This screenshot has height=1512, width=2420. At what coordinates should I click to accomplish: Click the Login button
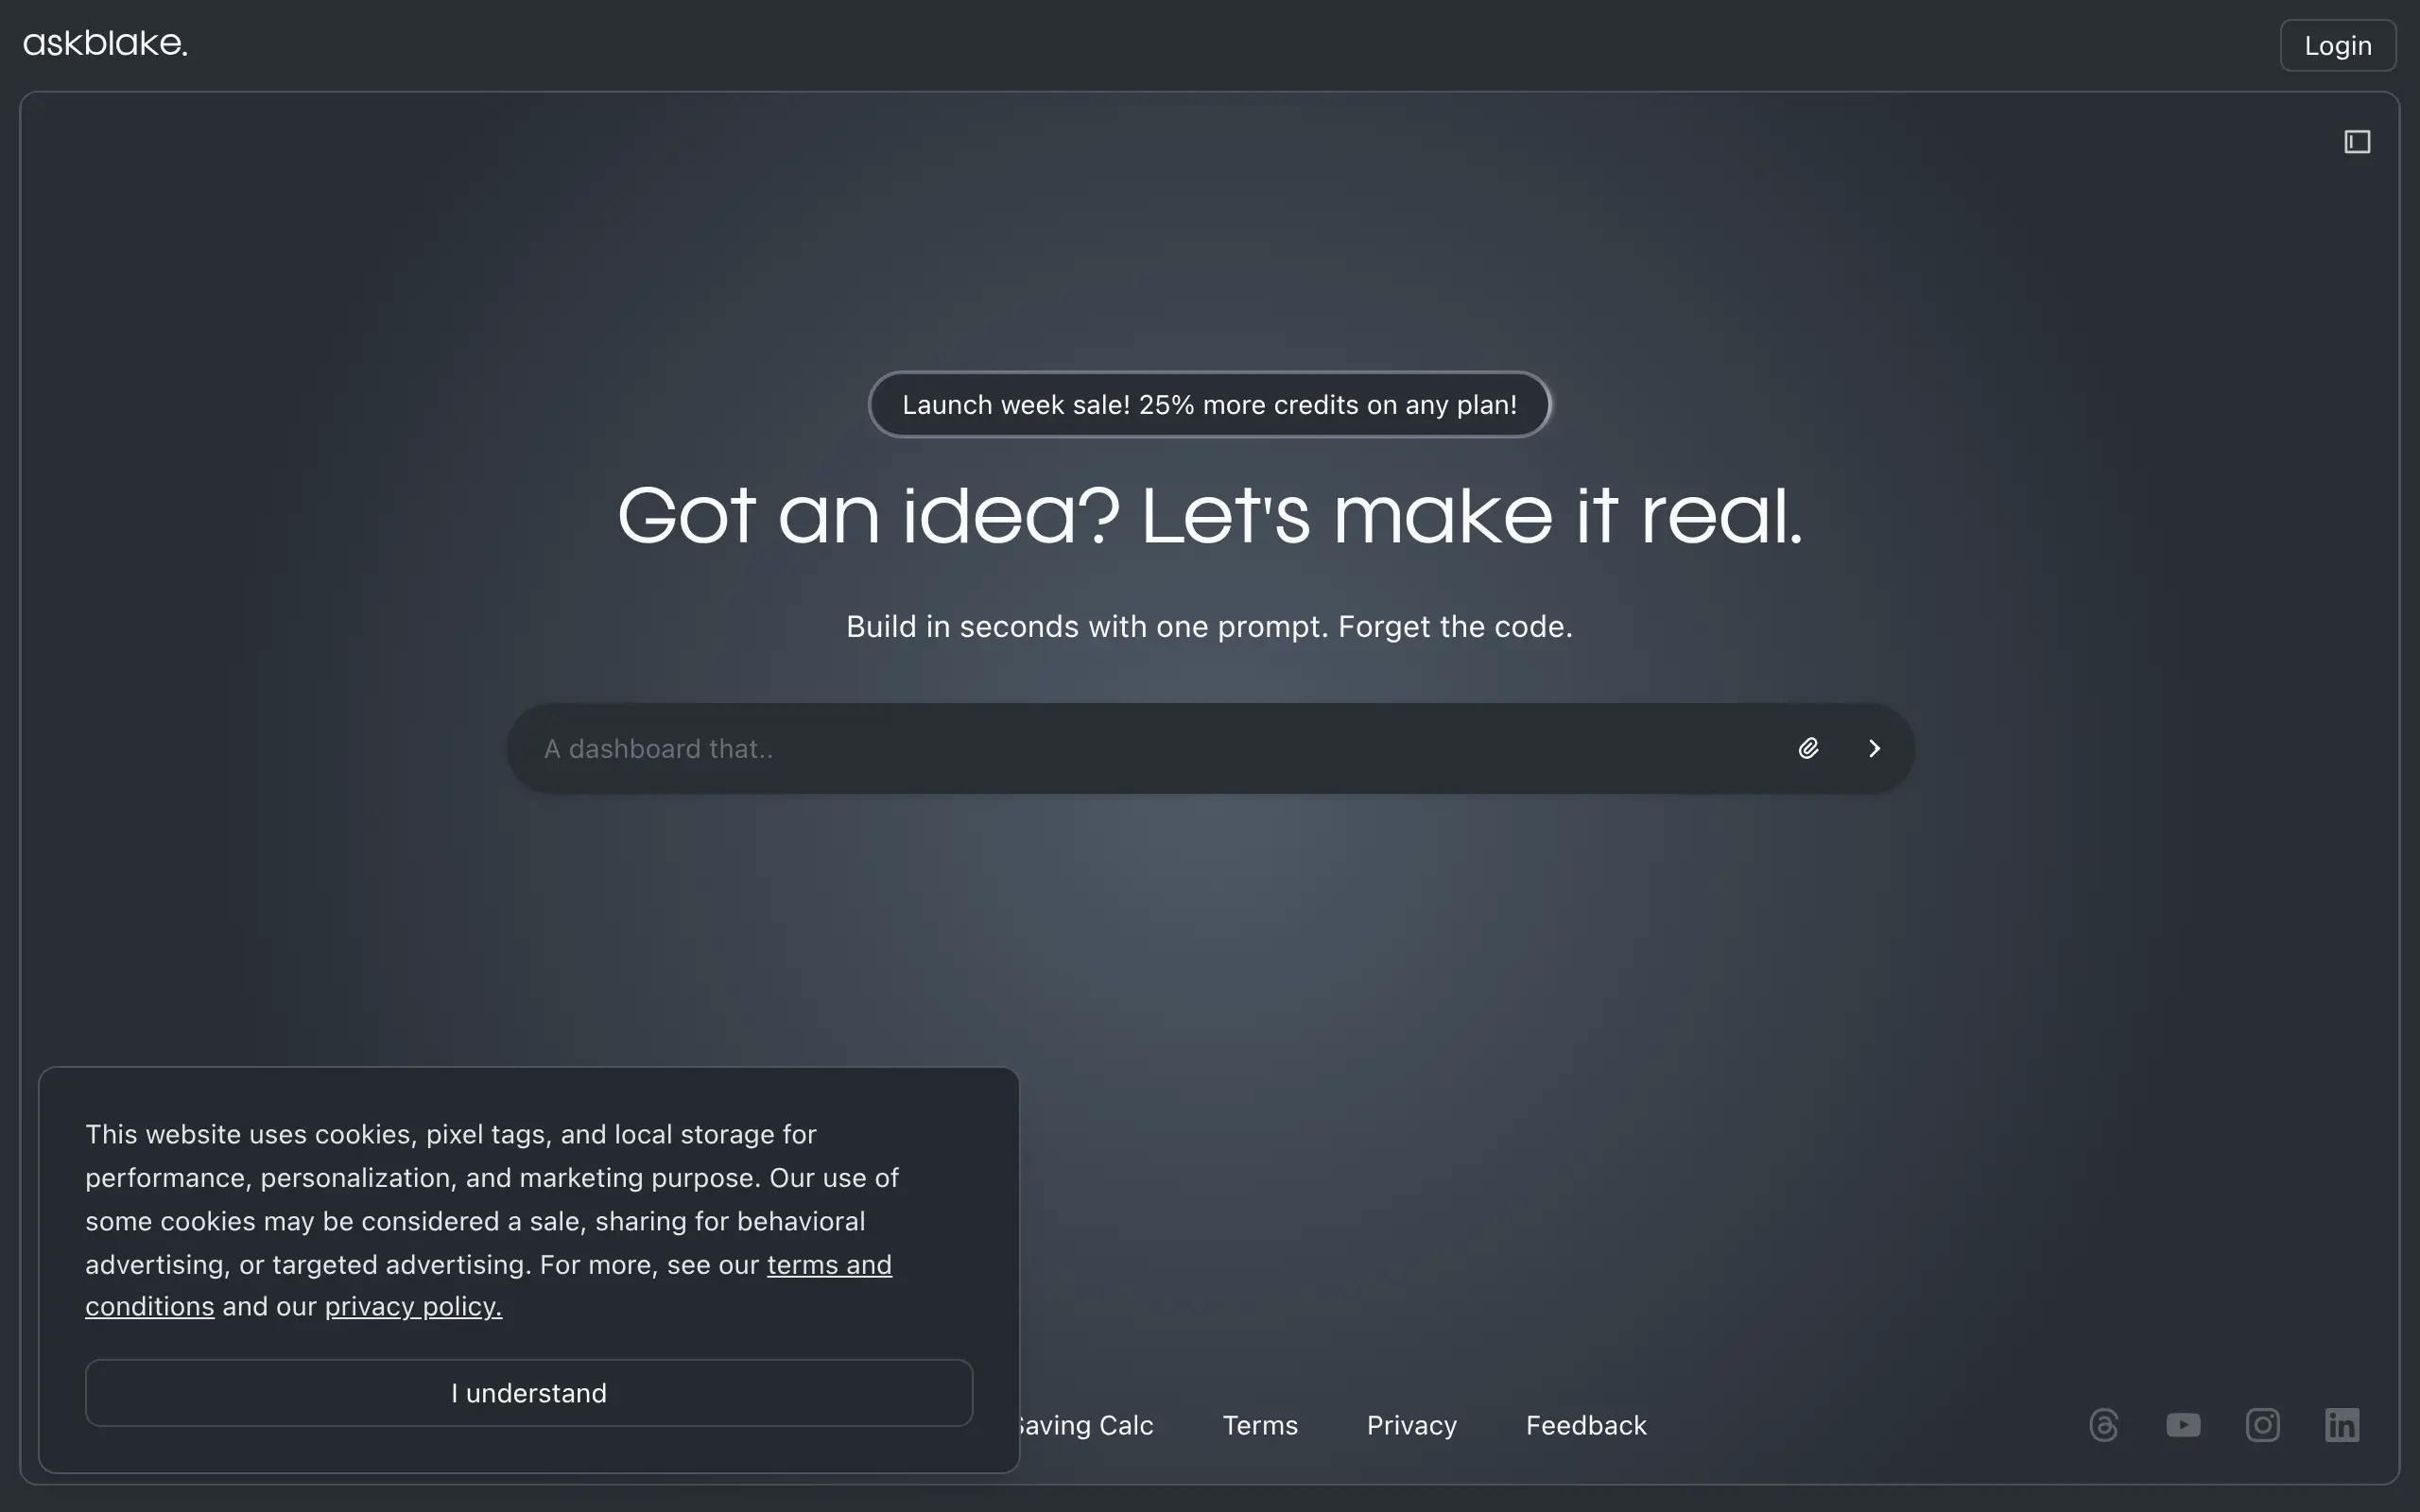click(2337, 45)
